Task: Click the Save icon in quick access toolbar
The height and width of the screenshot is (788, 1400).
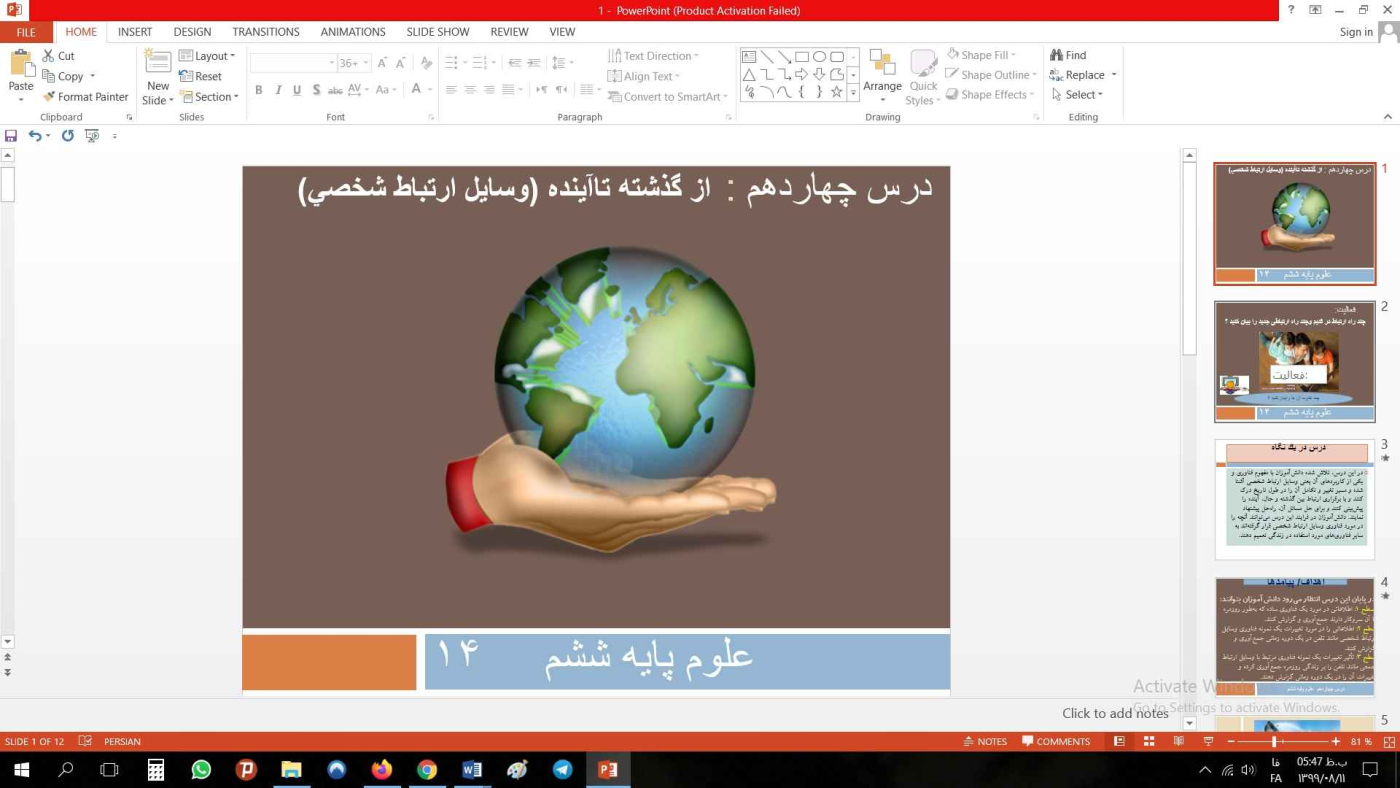Action: point(11,136)
